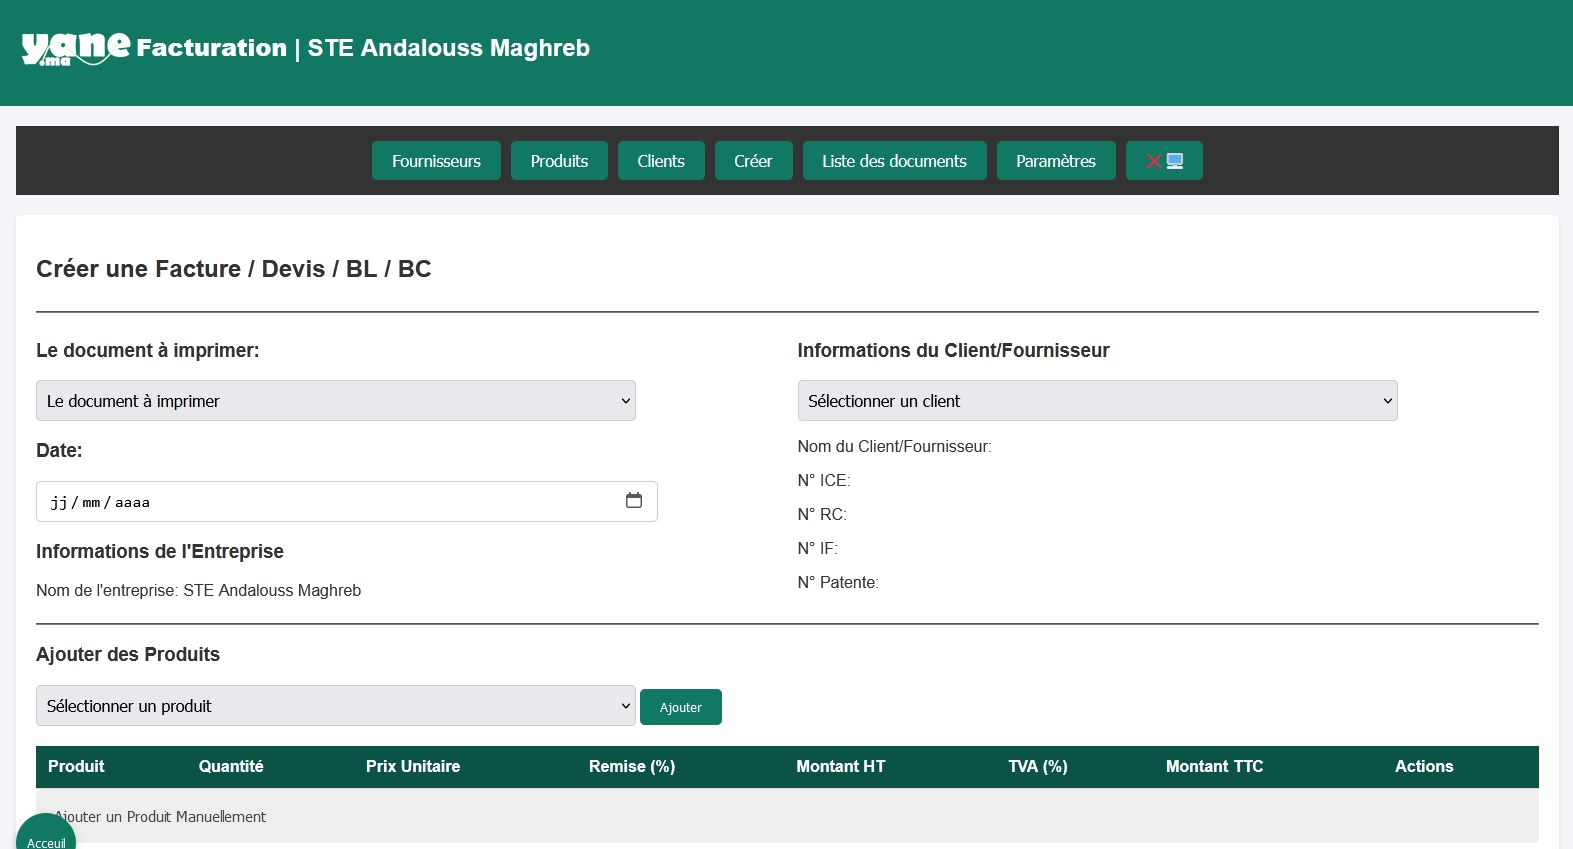This screenshot has height=849, width=1573.
Task: Open the Fournisseurs menu
Action: (436, 161)
